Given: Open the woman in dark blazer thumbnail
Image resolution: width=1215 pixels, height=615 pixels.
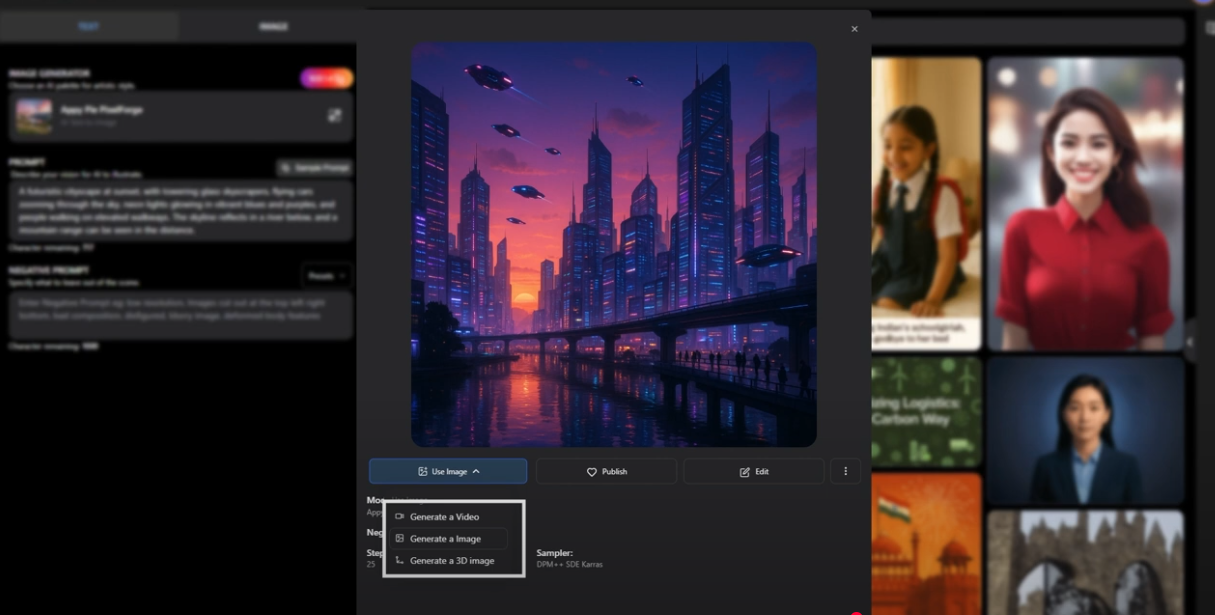Looking at the screenshot, I should (x=1085, y=431).
